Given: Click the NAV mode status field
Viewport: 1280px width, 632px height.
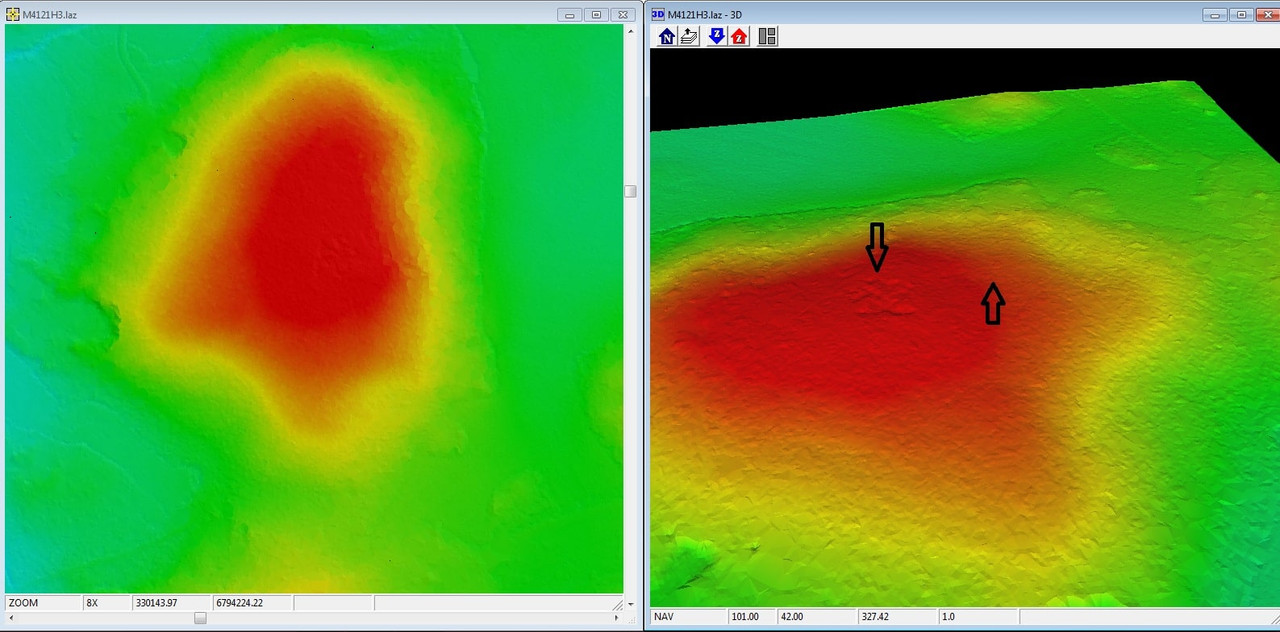Looking at the screenshot, I should click(688, 617).
